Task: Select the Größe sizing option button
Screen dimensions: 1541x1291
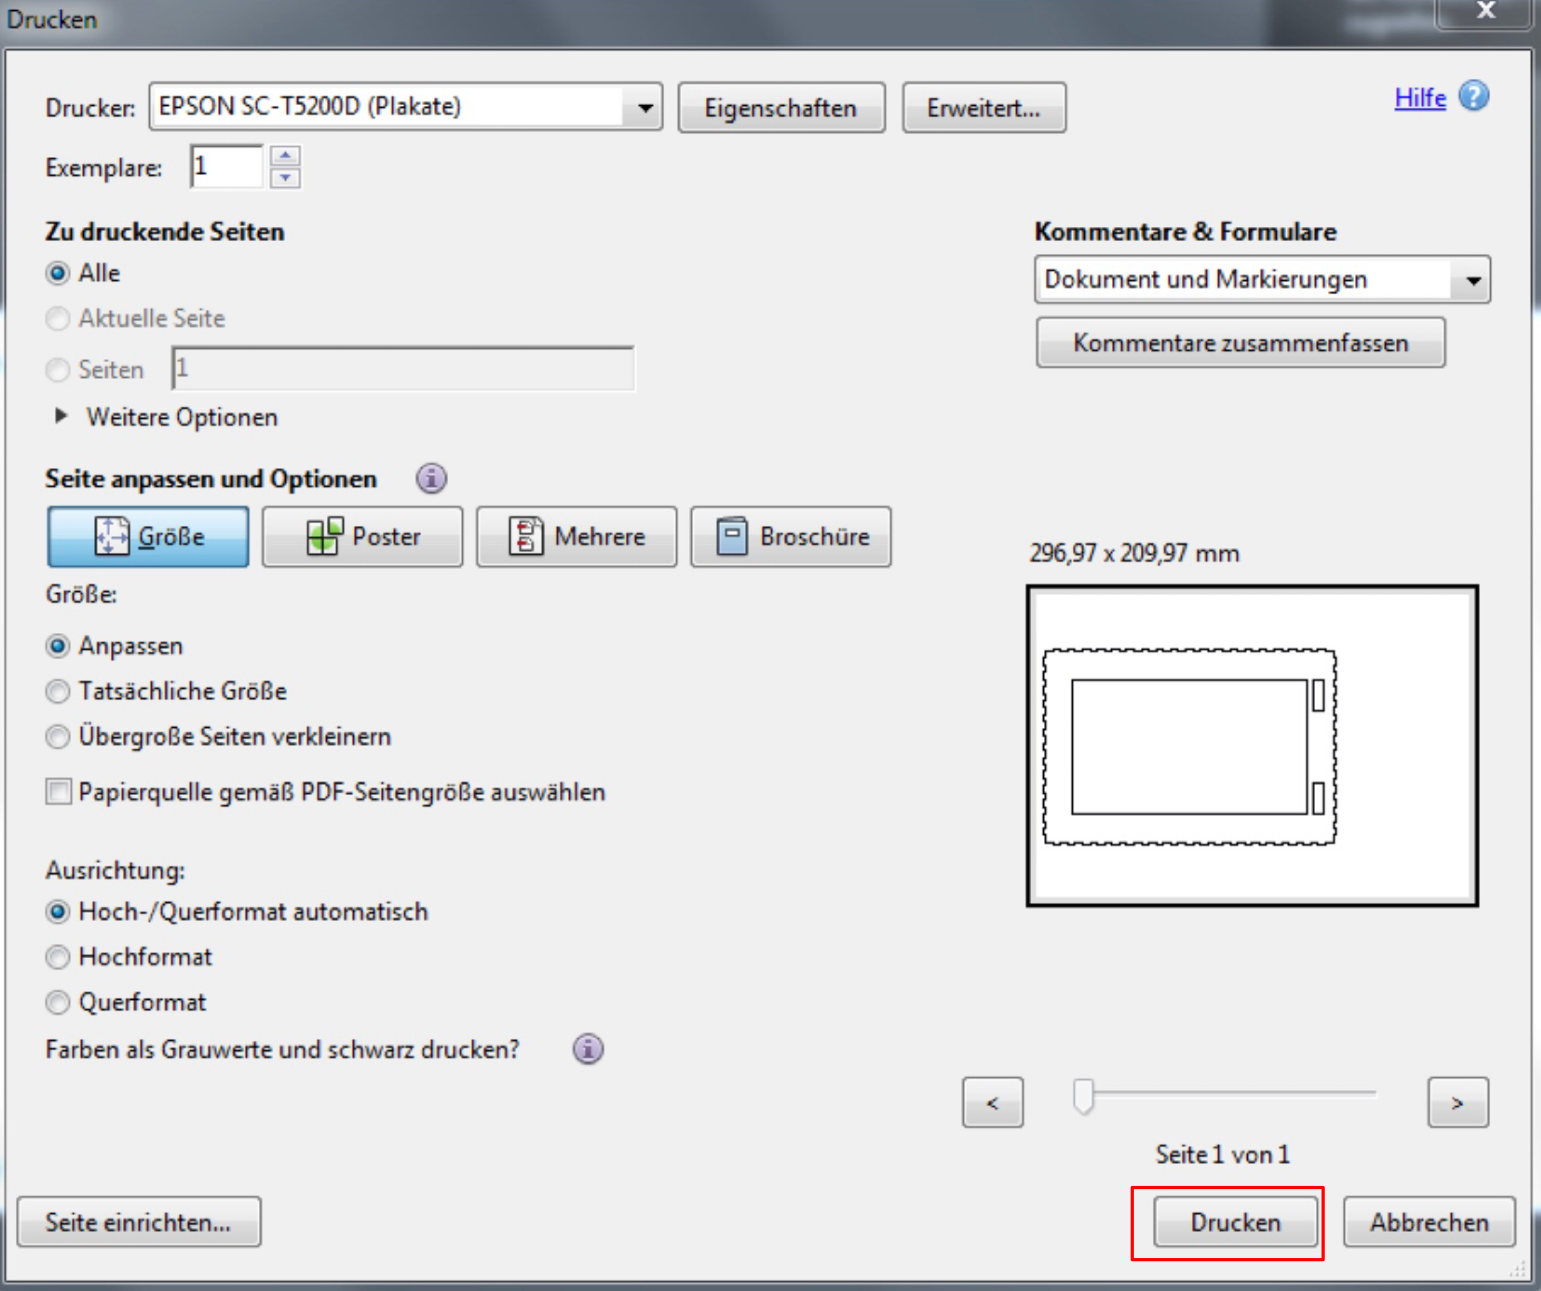Action: [x=148, y=537]
